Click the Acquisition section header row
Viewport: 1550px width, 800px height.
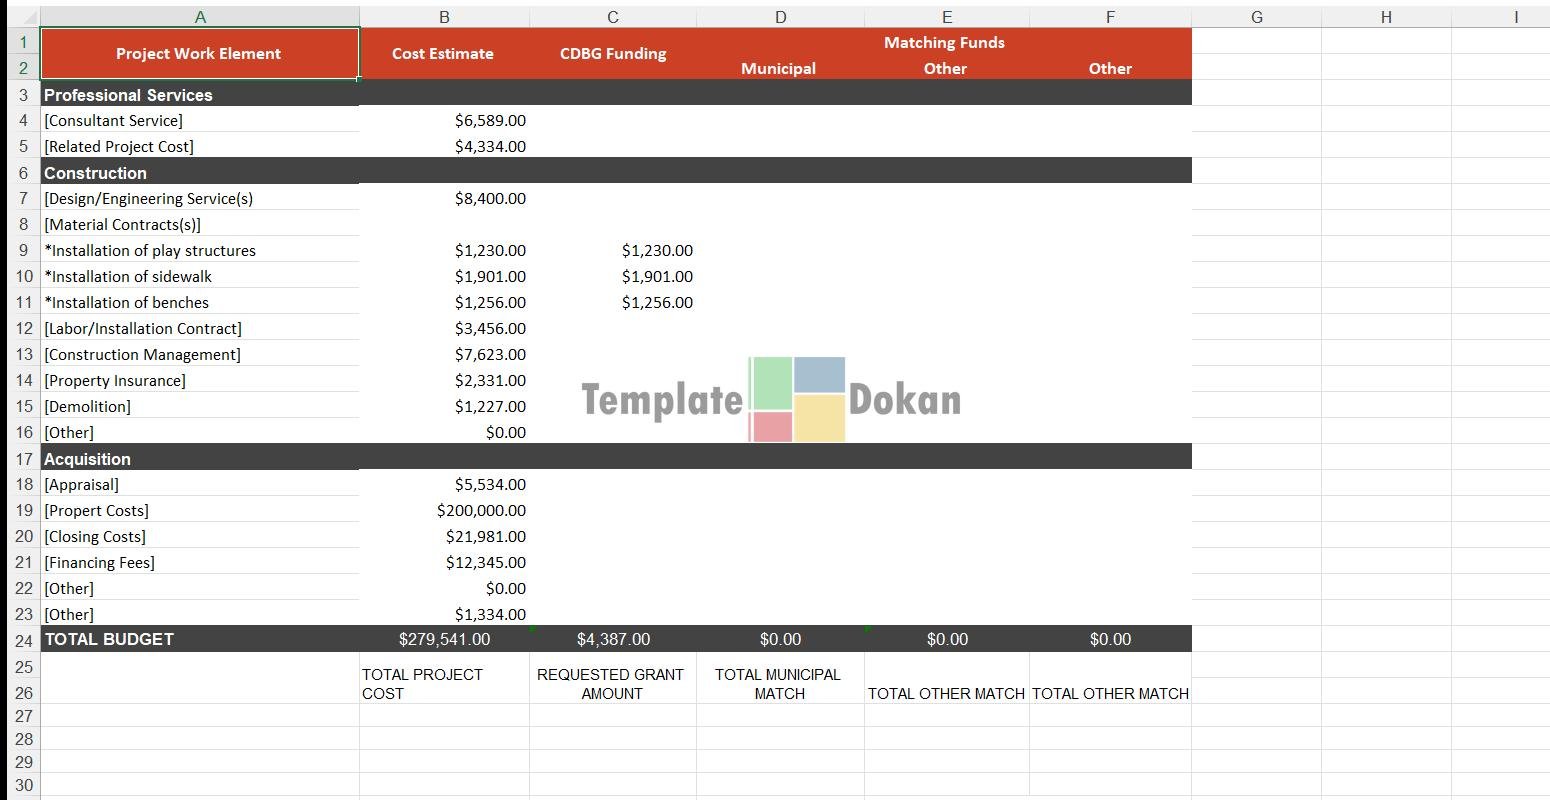(88, 459)
